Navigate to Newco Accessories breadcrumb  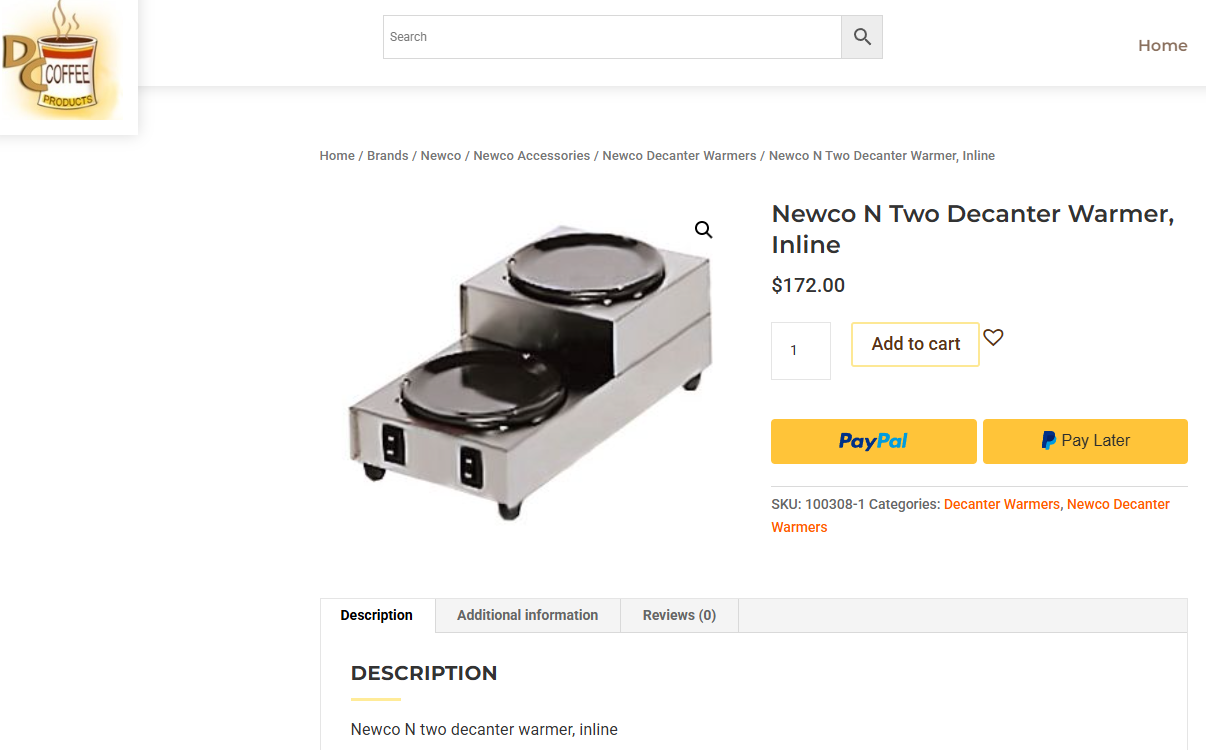tap(531, 156)
